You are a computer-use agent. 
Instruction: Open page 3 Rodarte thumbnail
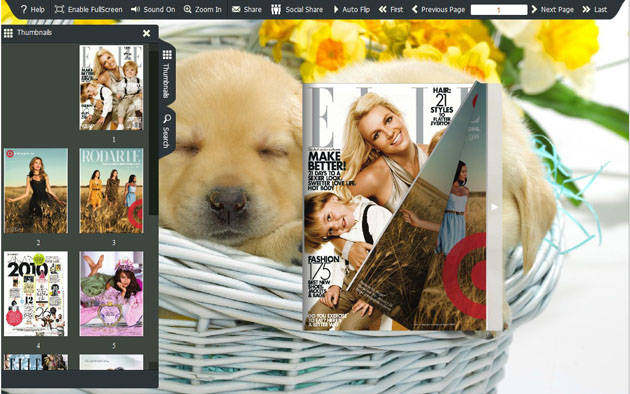[x=111, y=191]
